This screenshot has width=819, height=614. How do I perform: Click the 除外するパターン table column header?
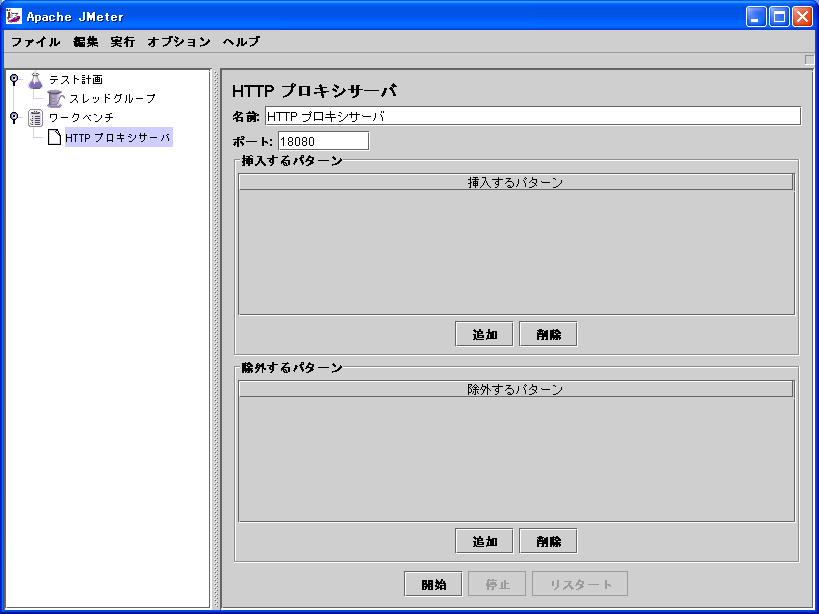point(516,389)
